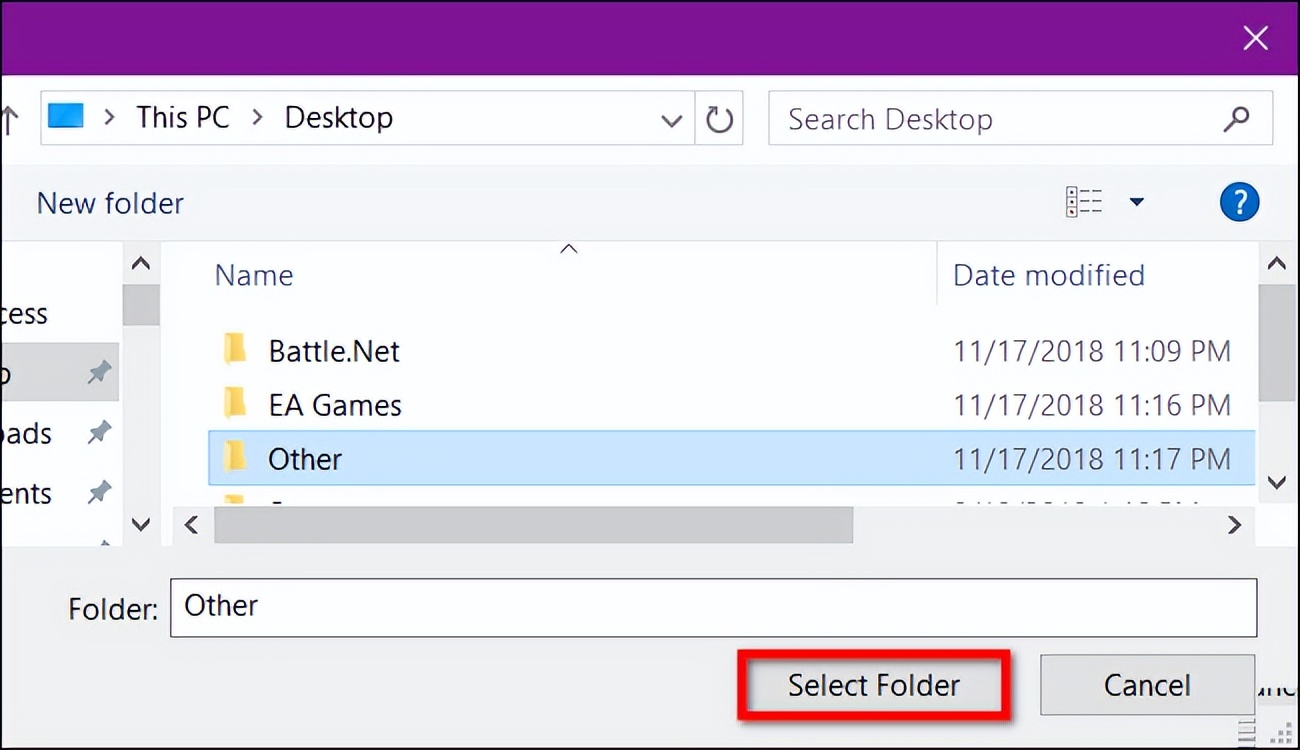Click the Up arrow navigation icon
1300x750 pixels.
[10, 120]
